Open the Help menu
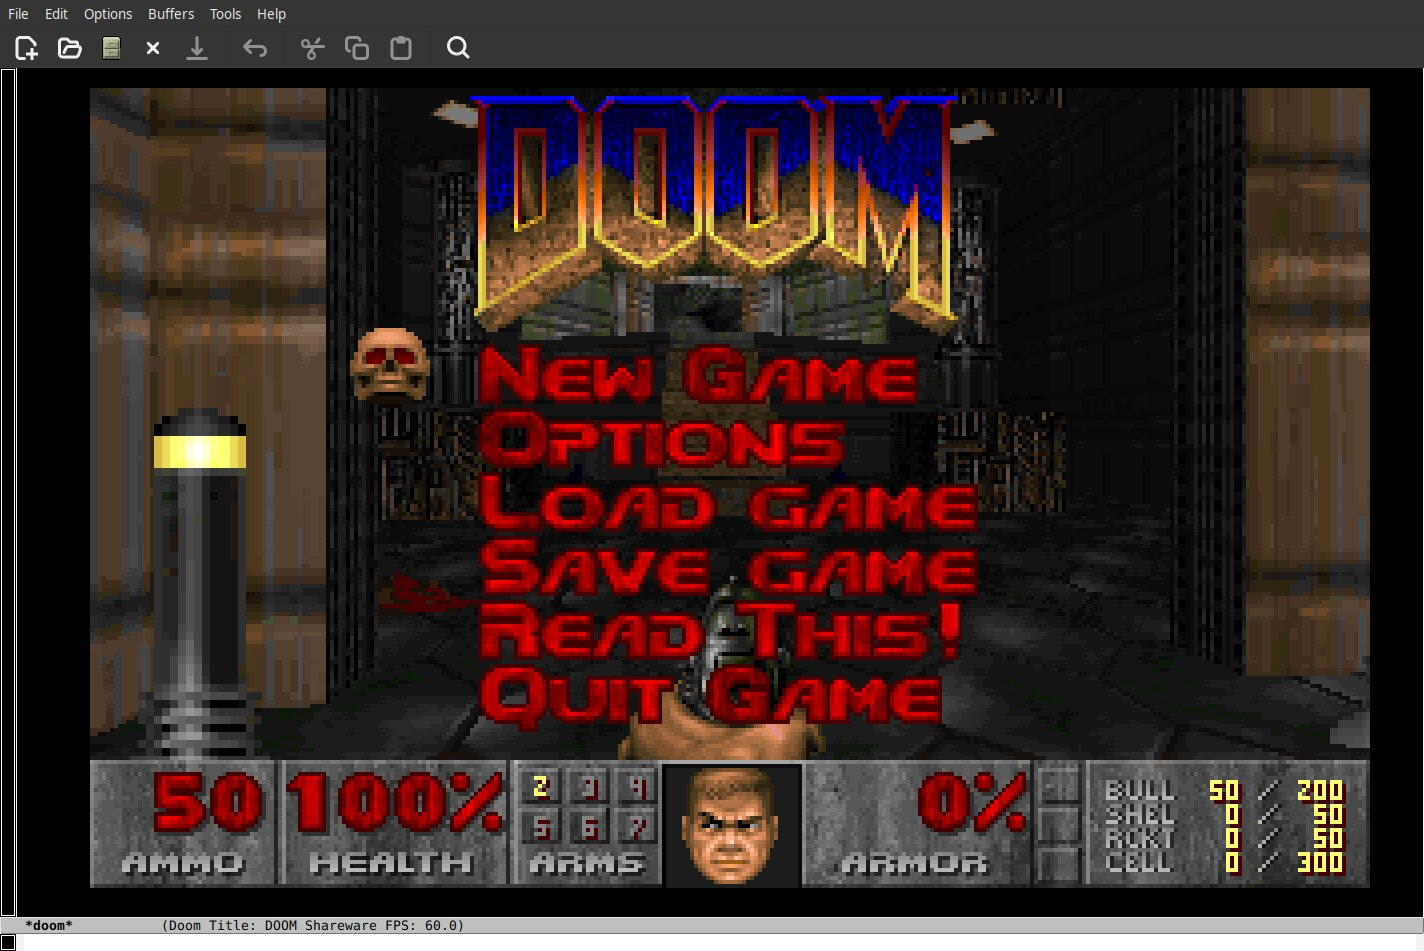 click(x=271, y=14)
